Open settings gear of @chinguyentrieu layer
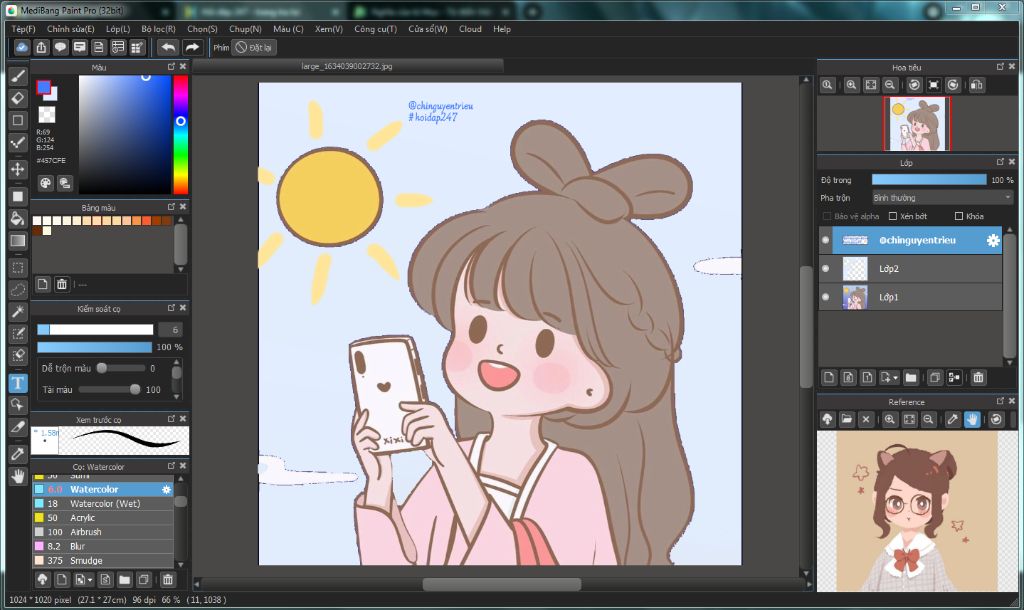 pos(993,240)
